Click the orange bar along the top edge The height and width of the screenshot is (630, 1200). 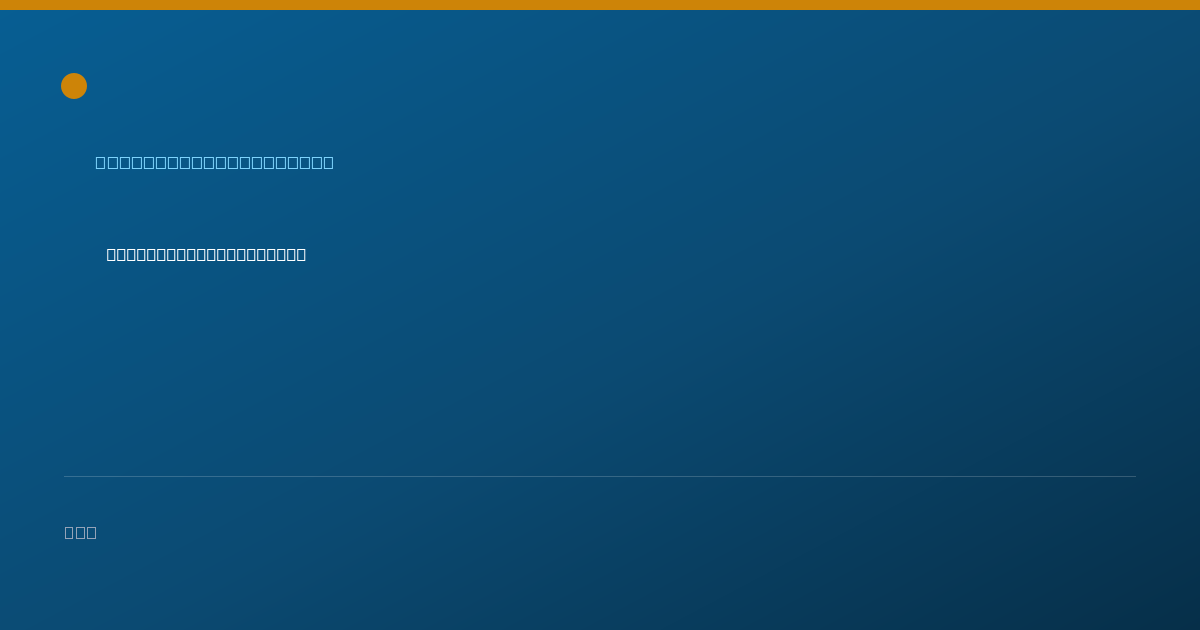click(x=600, y=5)
